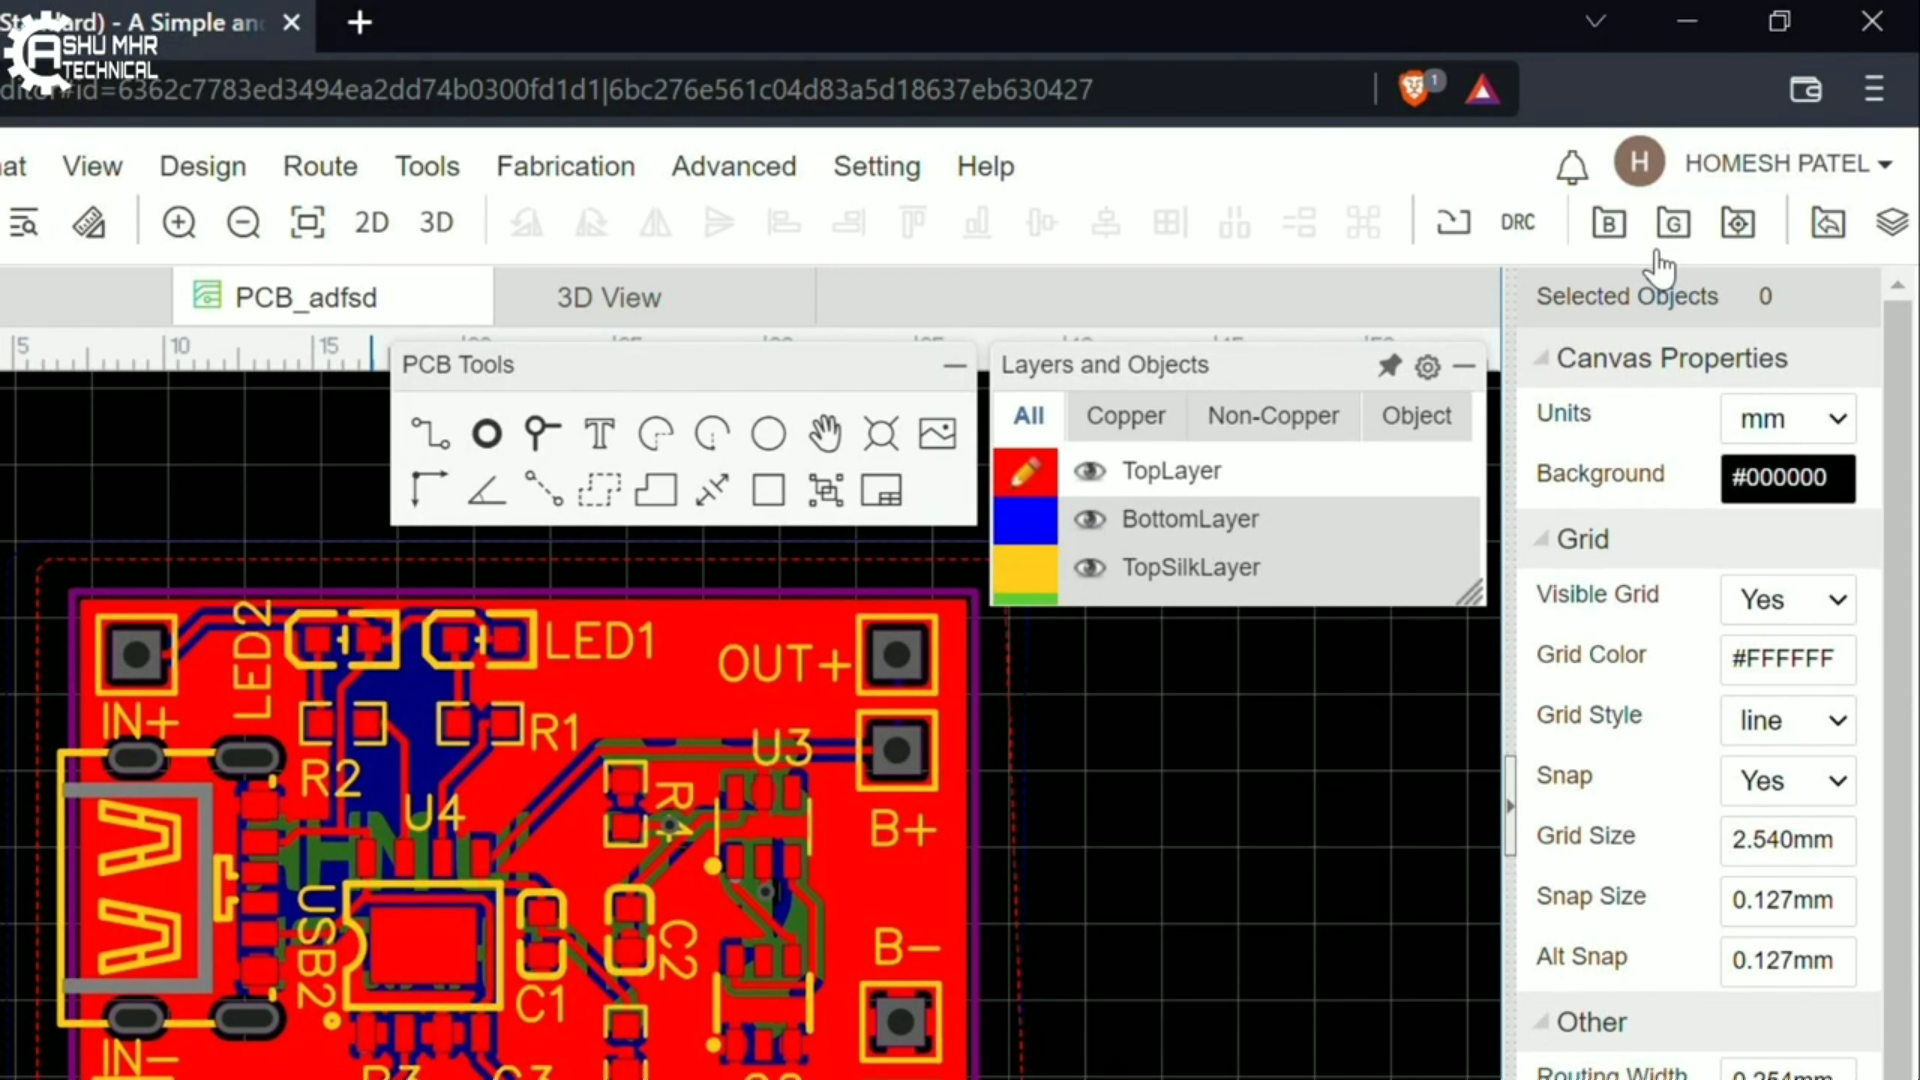The height and width of the screenshot is (1080, 1920).
Task: Toggle BottomLayer visibility
Action: [1090, 519]
